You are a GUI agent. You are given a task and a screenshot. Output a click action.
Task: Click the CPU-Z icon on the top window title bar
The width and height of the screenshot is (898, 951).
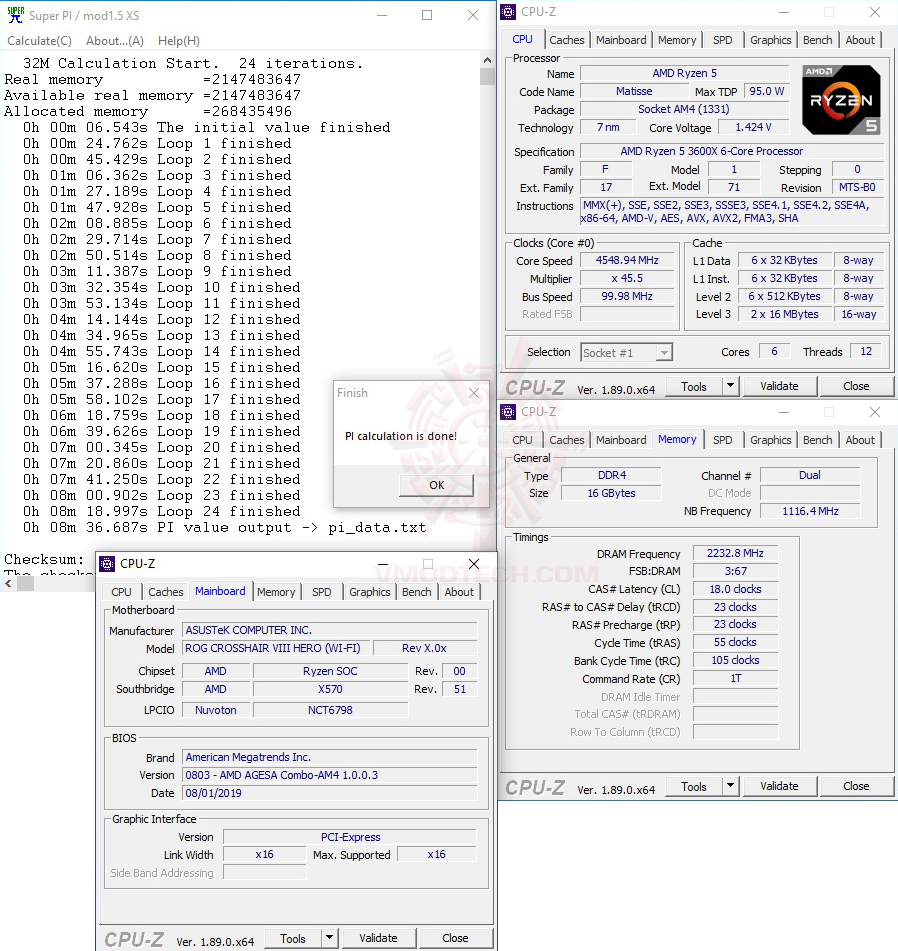coord(508,11)
